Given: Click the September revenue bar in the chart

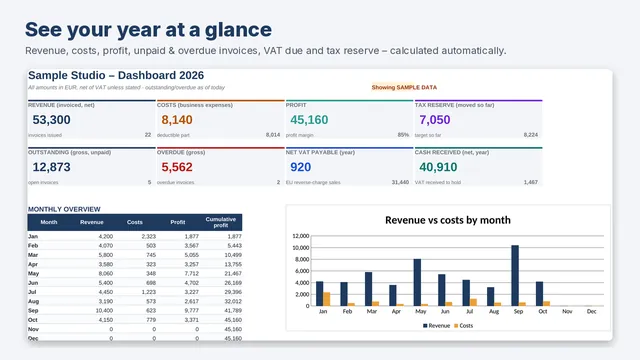Looking at the screenshot, I should click(x=515, y=276).
